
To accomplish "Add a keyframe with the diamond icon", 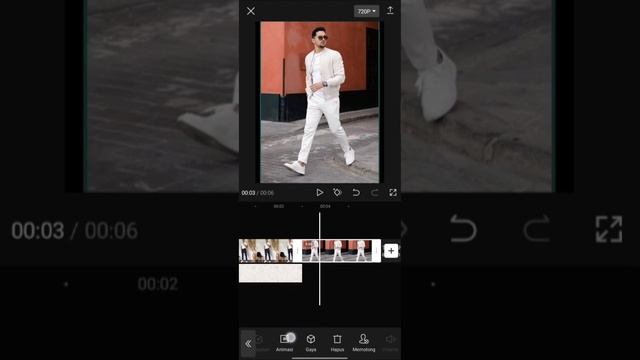I will click(x=337, y=192).
